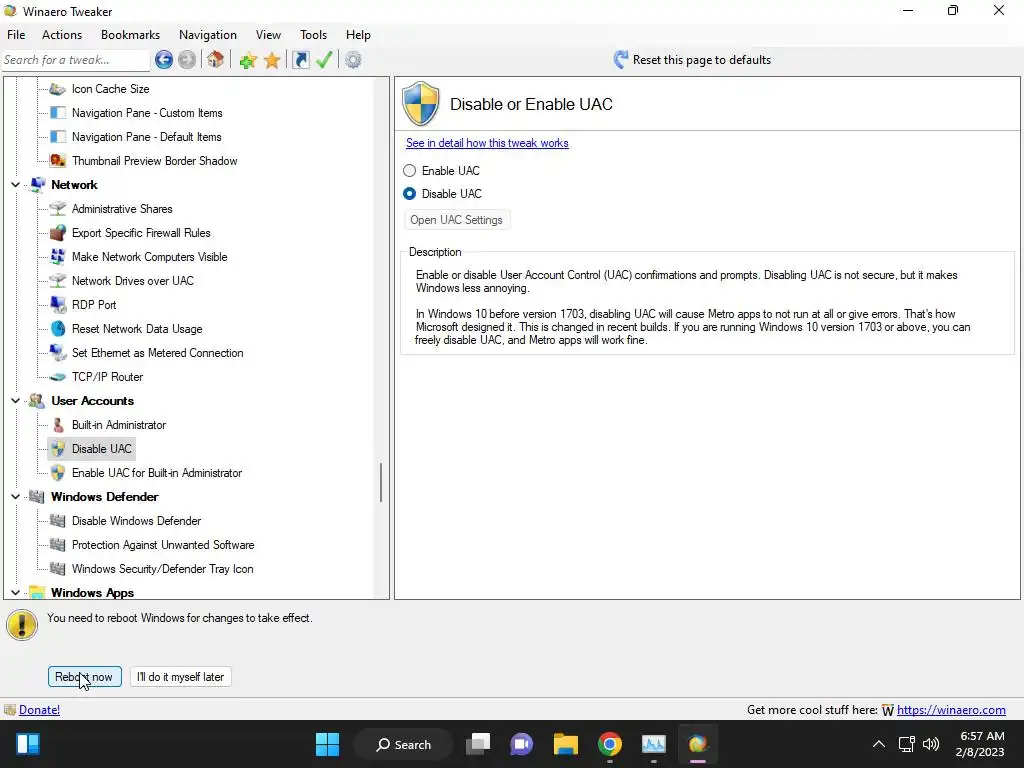Open the Chat video camera taskbar icon
This screenshot has height=768, width=1024.
click(x=521, y=744)
